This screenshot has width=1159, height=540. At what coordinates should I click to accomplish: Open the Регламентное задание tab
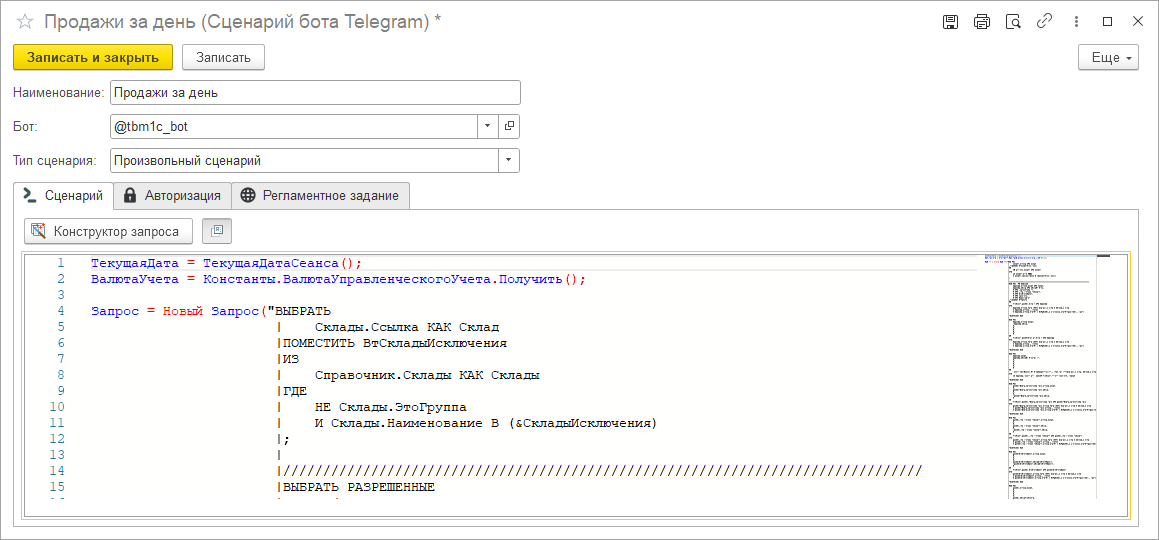321,196
